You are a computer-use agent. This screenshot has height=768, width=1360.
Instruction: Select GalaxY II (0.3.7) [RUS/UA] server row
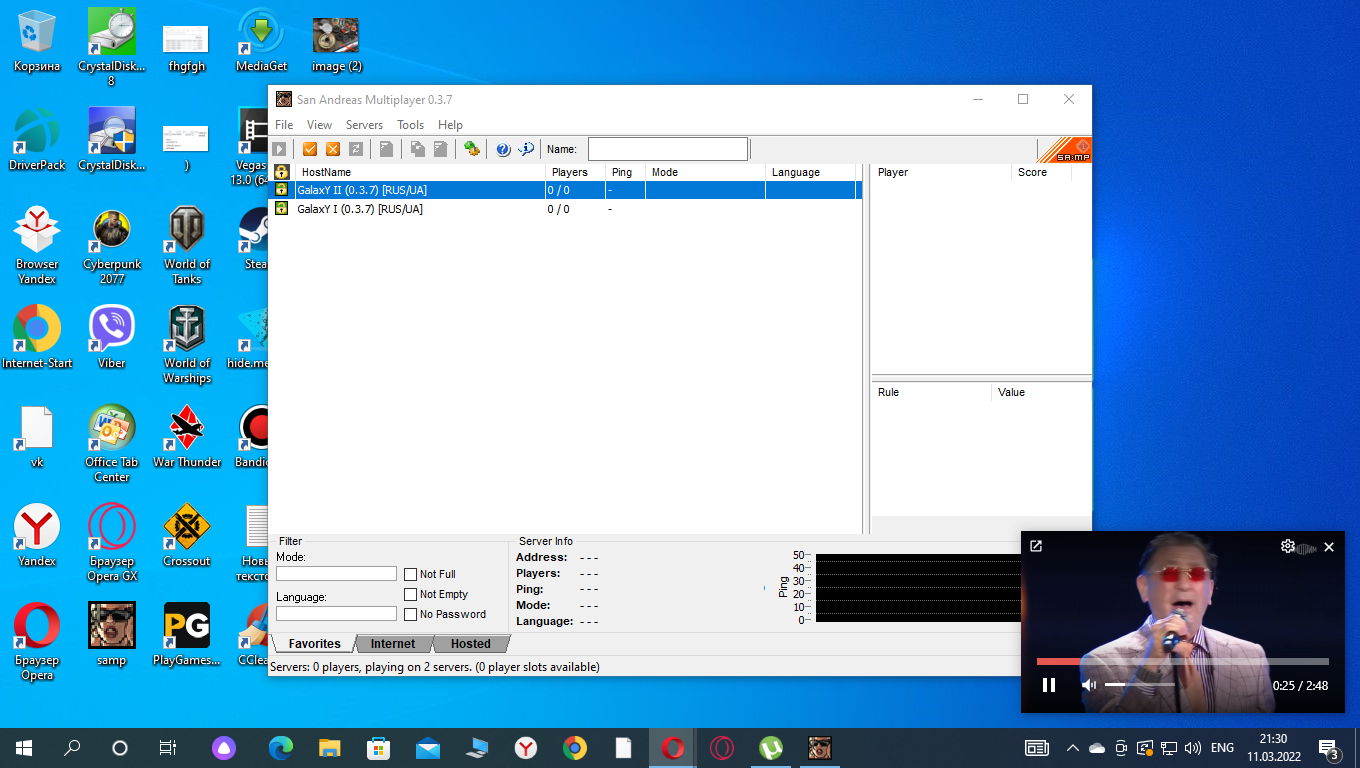[x=565, y=190]
